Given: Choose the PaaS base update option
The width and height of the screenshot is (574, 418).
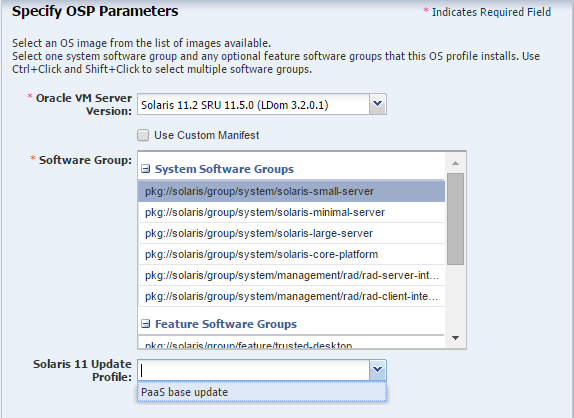Looking at the screenshot, I should (x=262, y=392).
